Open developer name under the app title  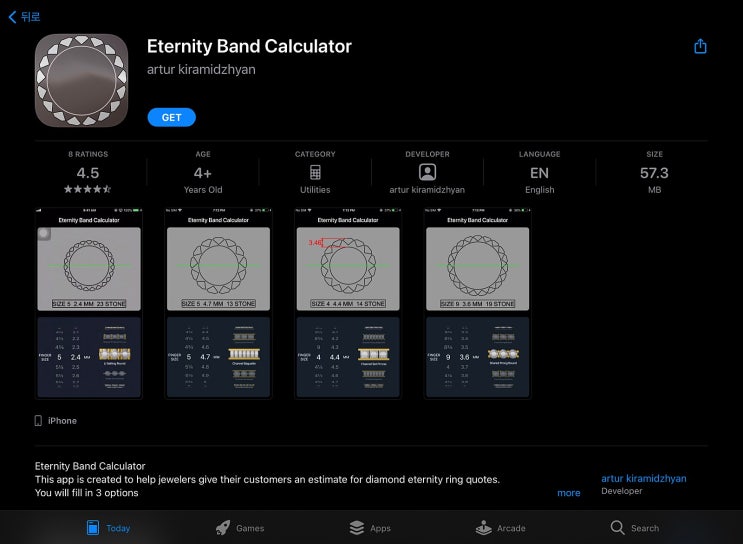pyautogui.click(x=201, y=69)
